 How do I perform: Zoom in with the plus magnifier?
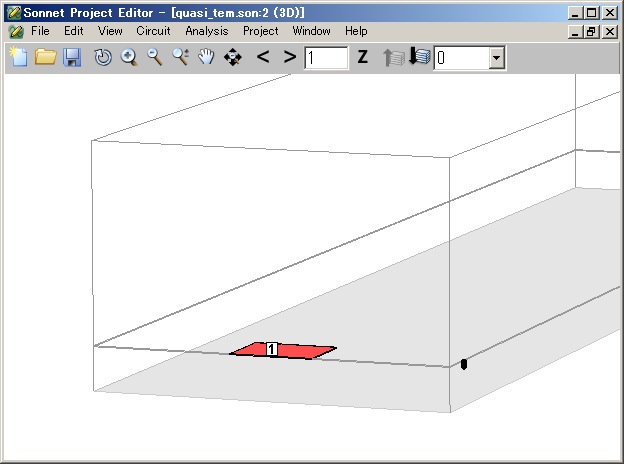pyautogui.click(x=129, y=57)
